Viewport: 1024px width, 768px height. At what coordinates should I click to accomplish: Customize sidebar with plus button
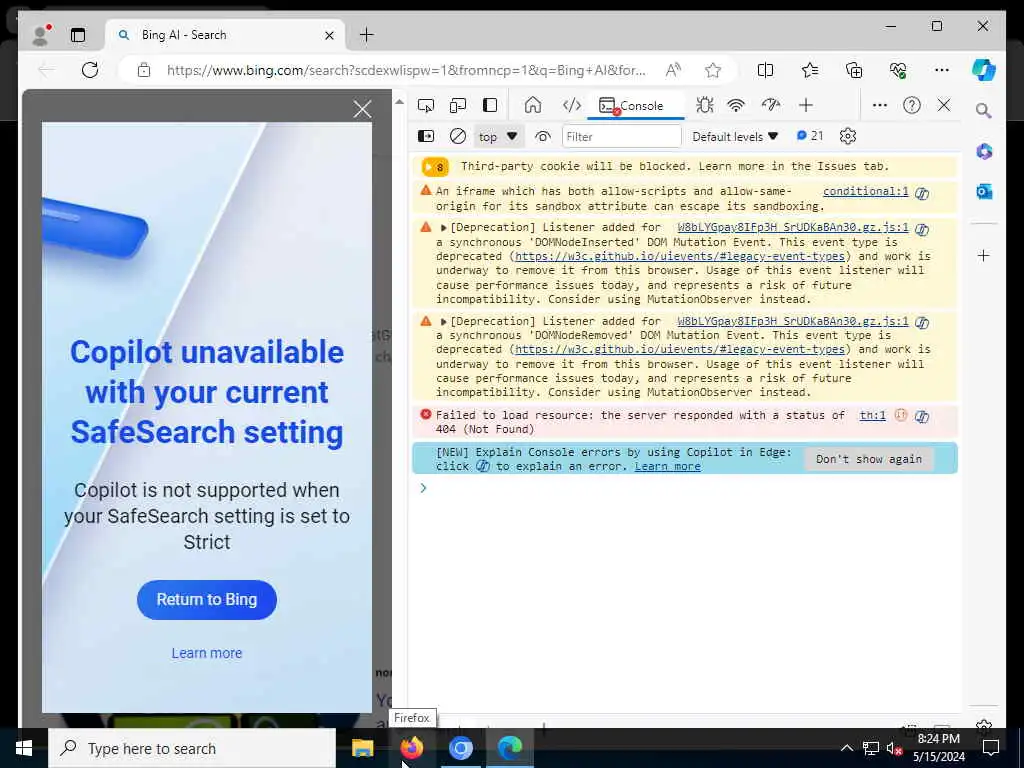click(984, 255)
